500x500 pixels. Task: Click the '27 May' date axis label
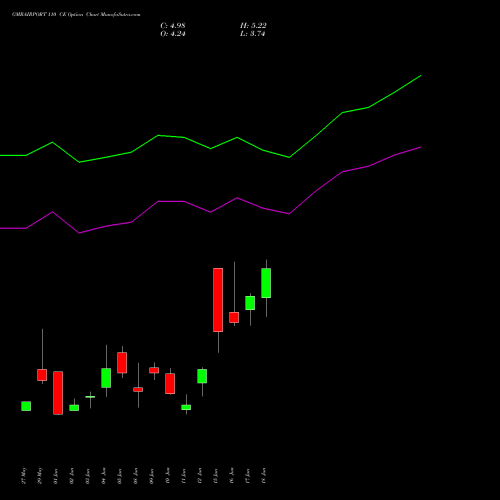[24, 476]
